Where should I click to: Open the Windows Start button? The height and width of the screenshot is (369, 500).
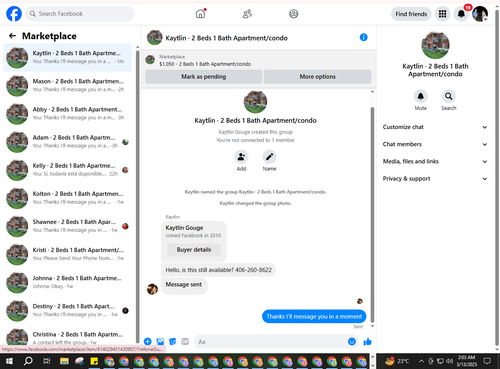(x=9, y=361)
